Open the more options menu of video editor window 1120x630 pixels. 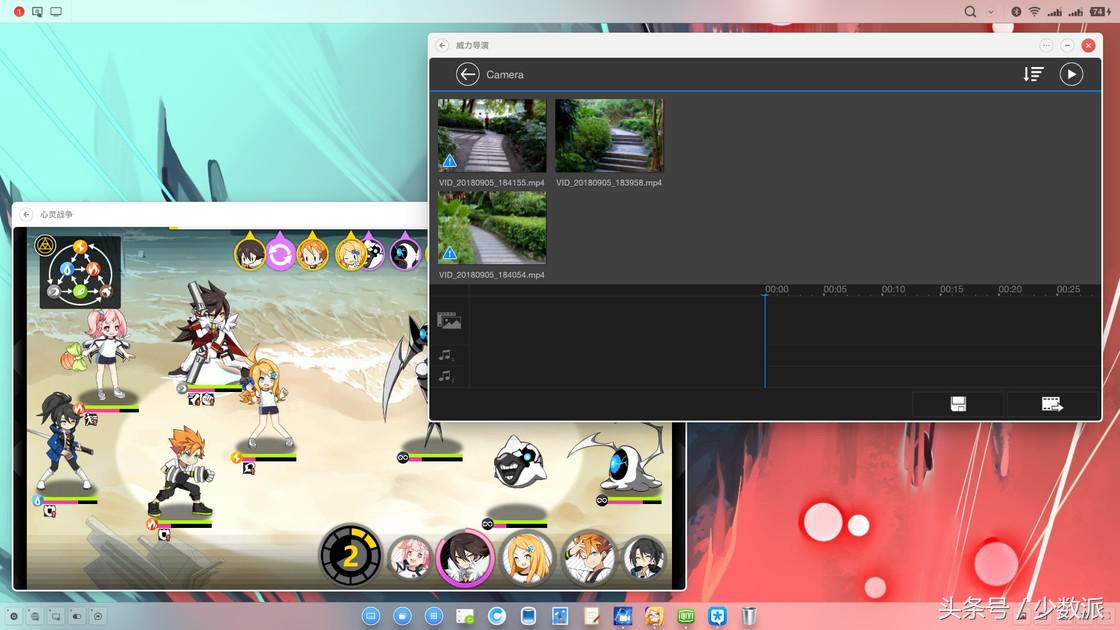1046,45
